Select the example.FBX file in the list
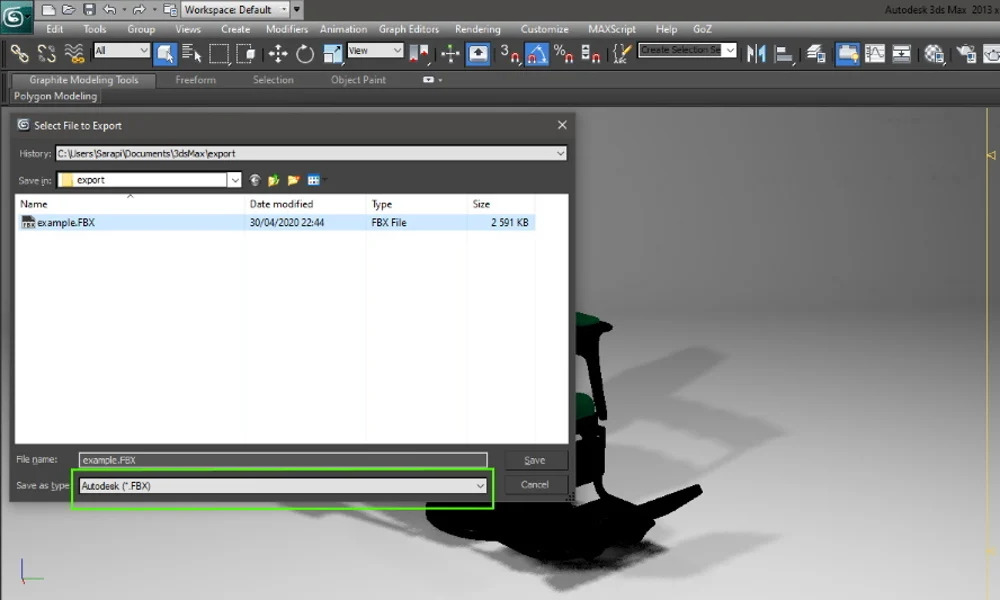This screenshot has height=600, width=1000. coord(65,222)
